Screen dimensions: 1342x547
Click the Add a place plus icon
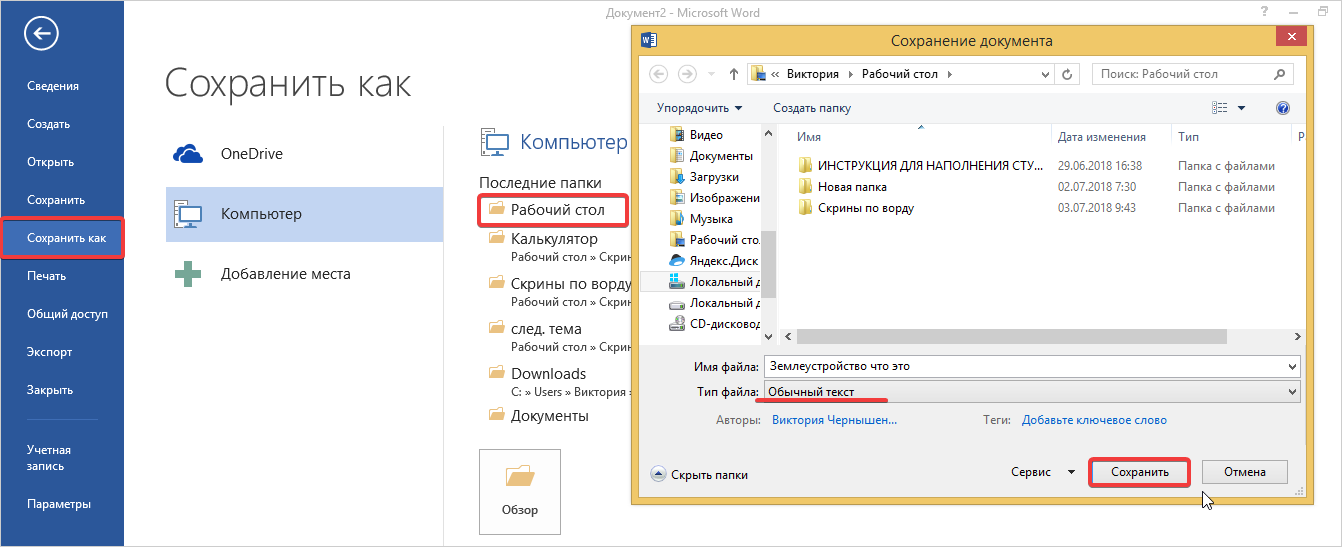[x=188, y=274]
